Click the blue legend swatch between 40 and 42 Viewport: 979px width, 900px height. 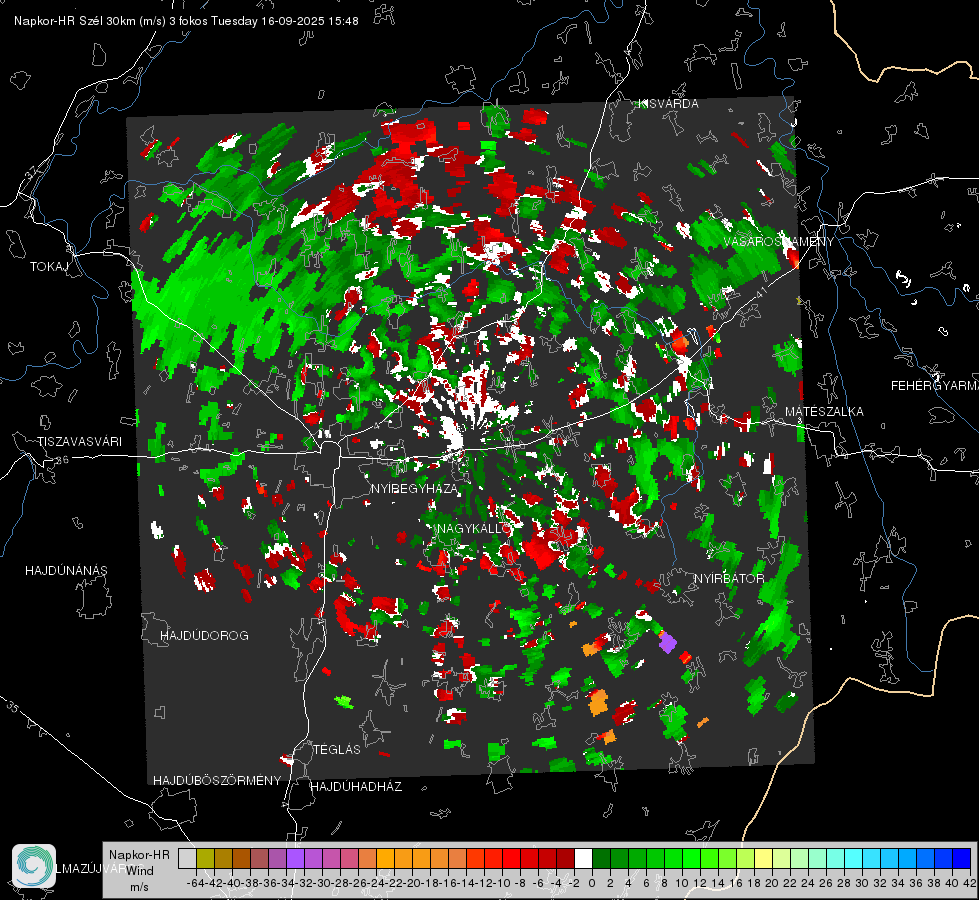tap(961, 858)
